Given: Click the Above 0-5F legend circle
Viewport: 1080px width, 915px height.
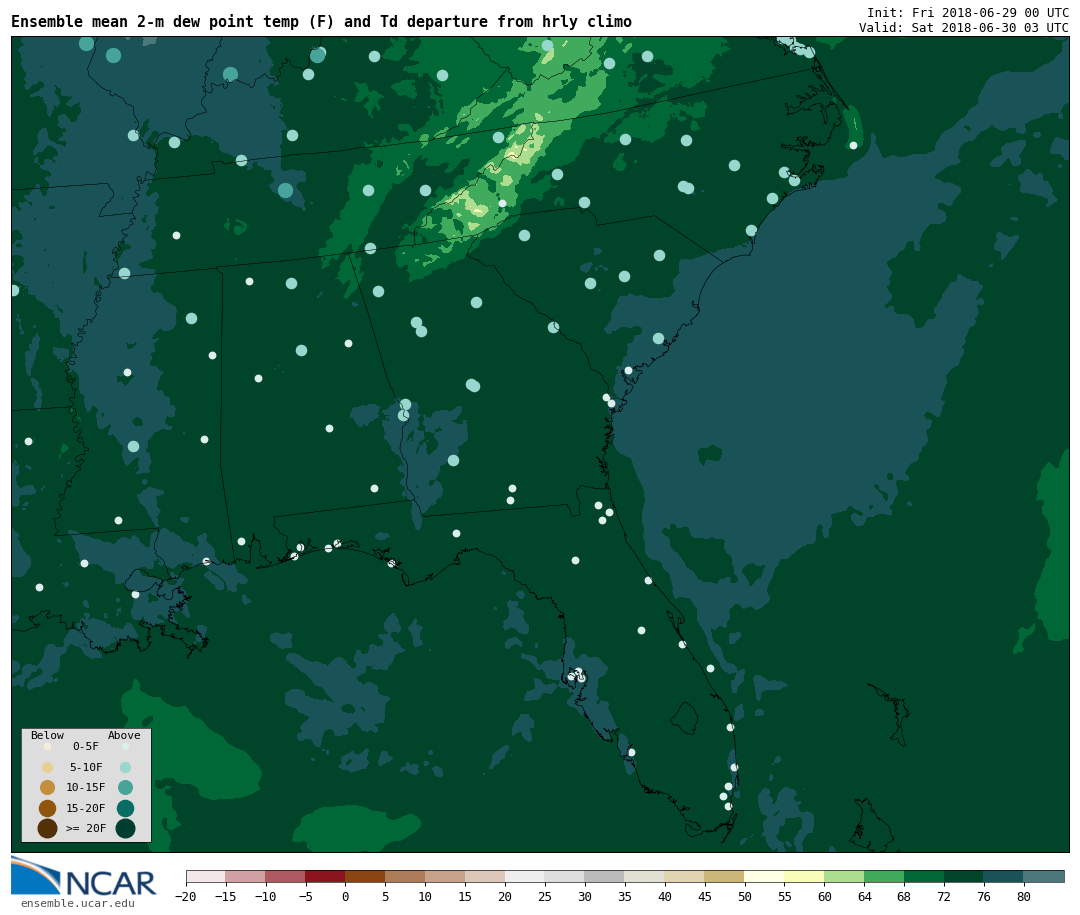Looking at the screenshot, I should pyautogui.click(x=125, y=746).
